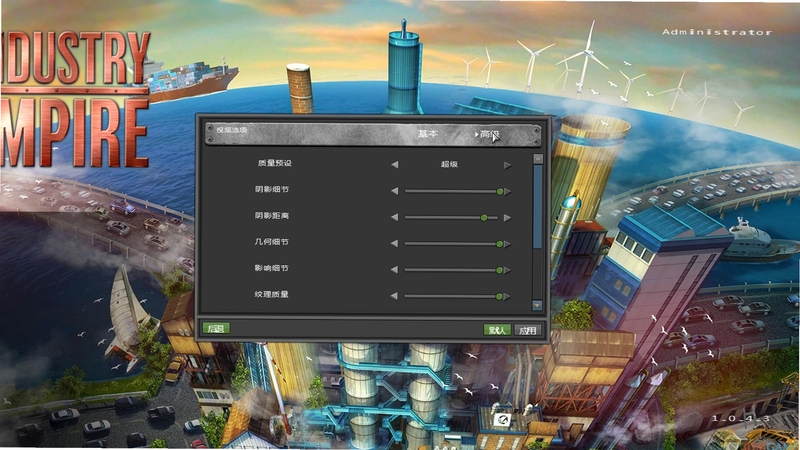The width and height of the screenshot is (800, 450).
Task: Decrease 质量预设 with the left arrow
Action: coord(394,165)
